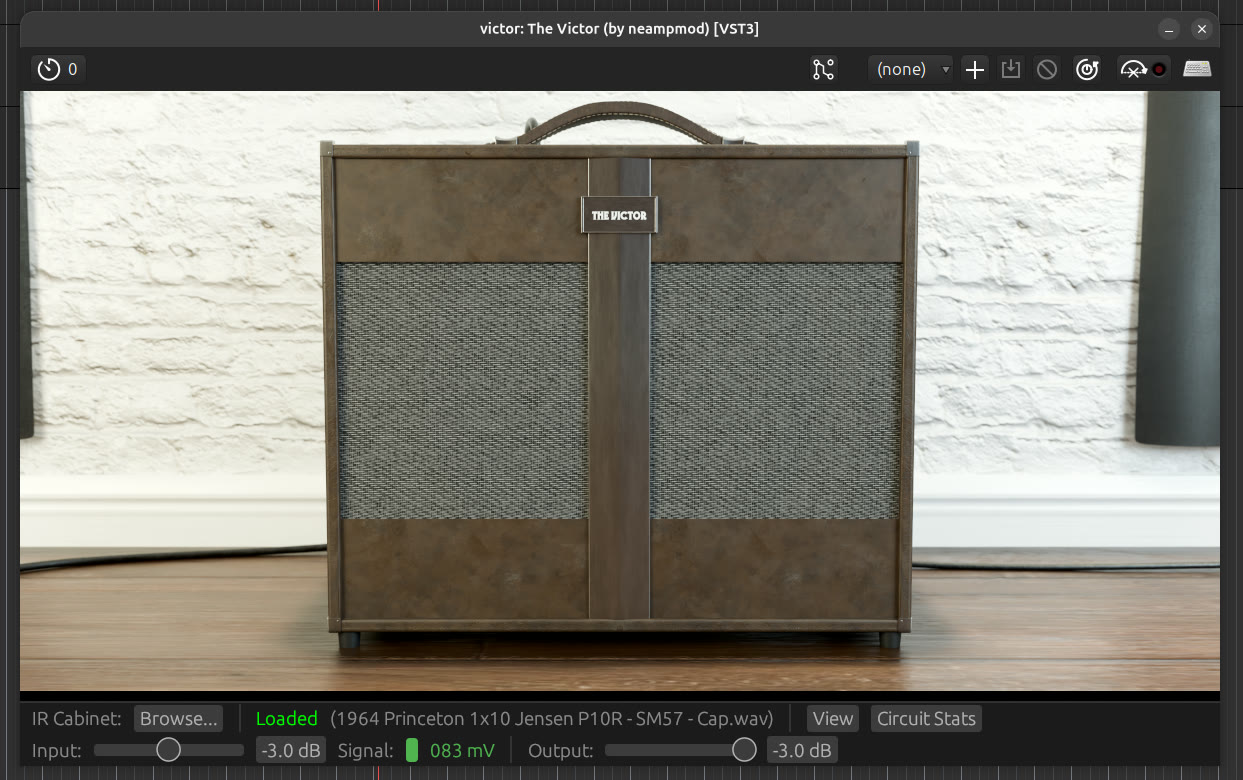This screenshot has height=780, width=1243.
Task: Click the save preset icon
Action: 1011,69
